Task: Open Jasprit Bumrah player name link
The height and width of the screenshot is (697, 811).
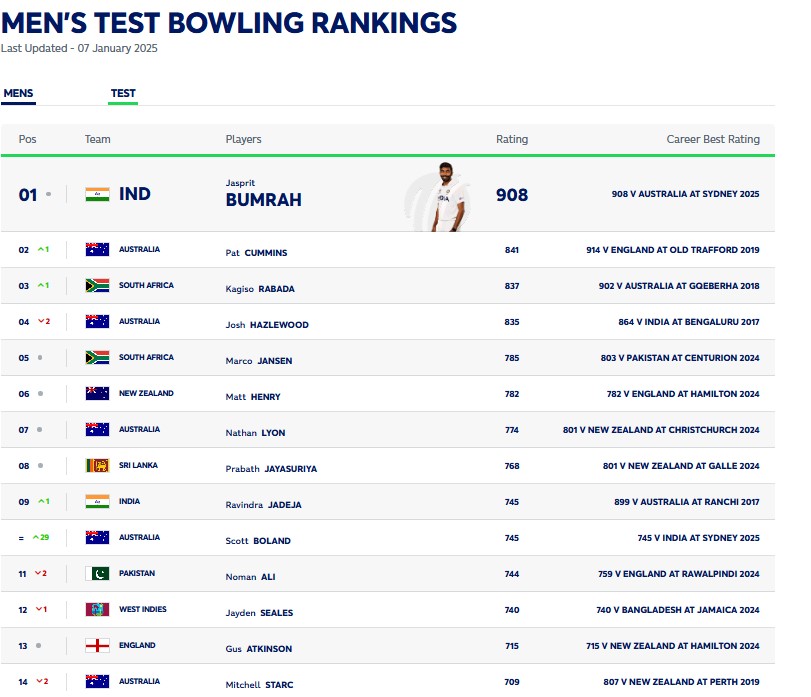Action: [x=263, y=194]
